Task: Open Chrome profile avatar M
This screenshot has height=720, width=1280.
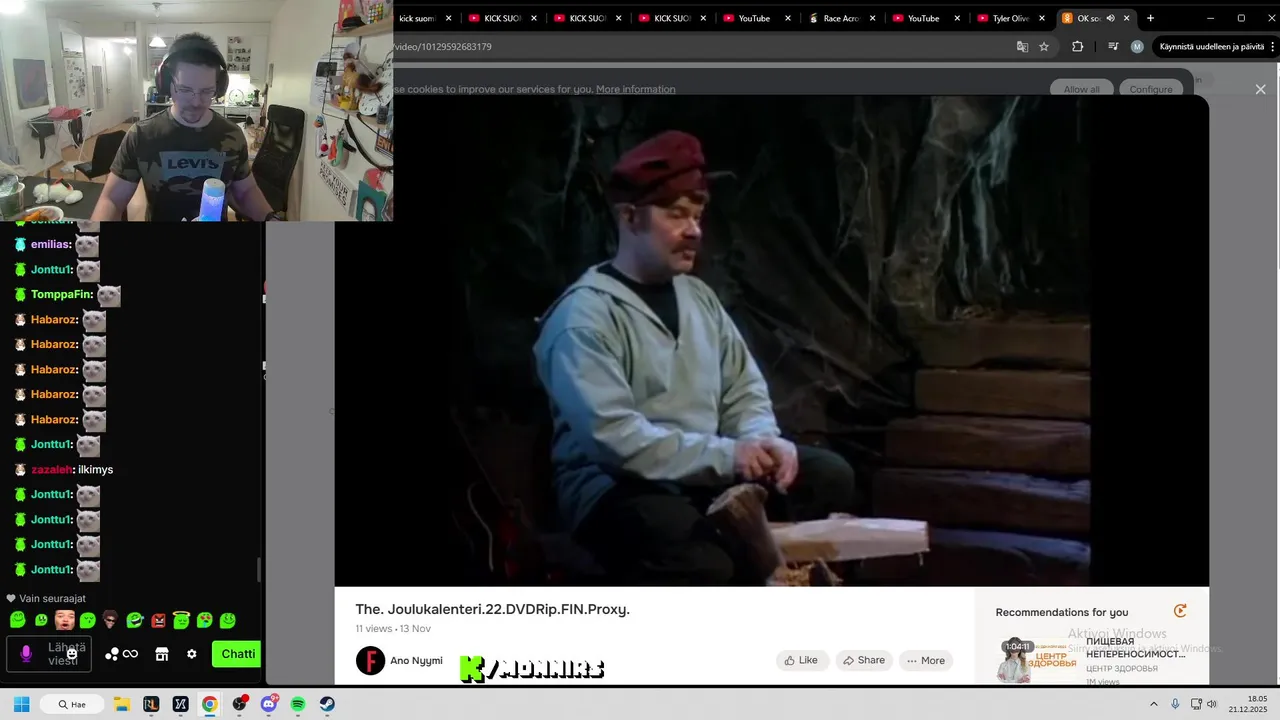Action: [1137, 46]
